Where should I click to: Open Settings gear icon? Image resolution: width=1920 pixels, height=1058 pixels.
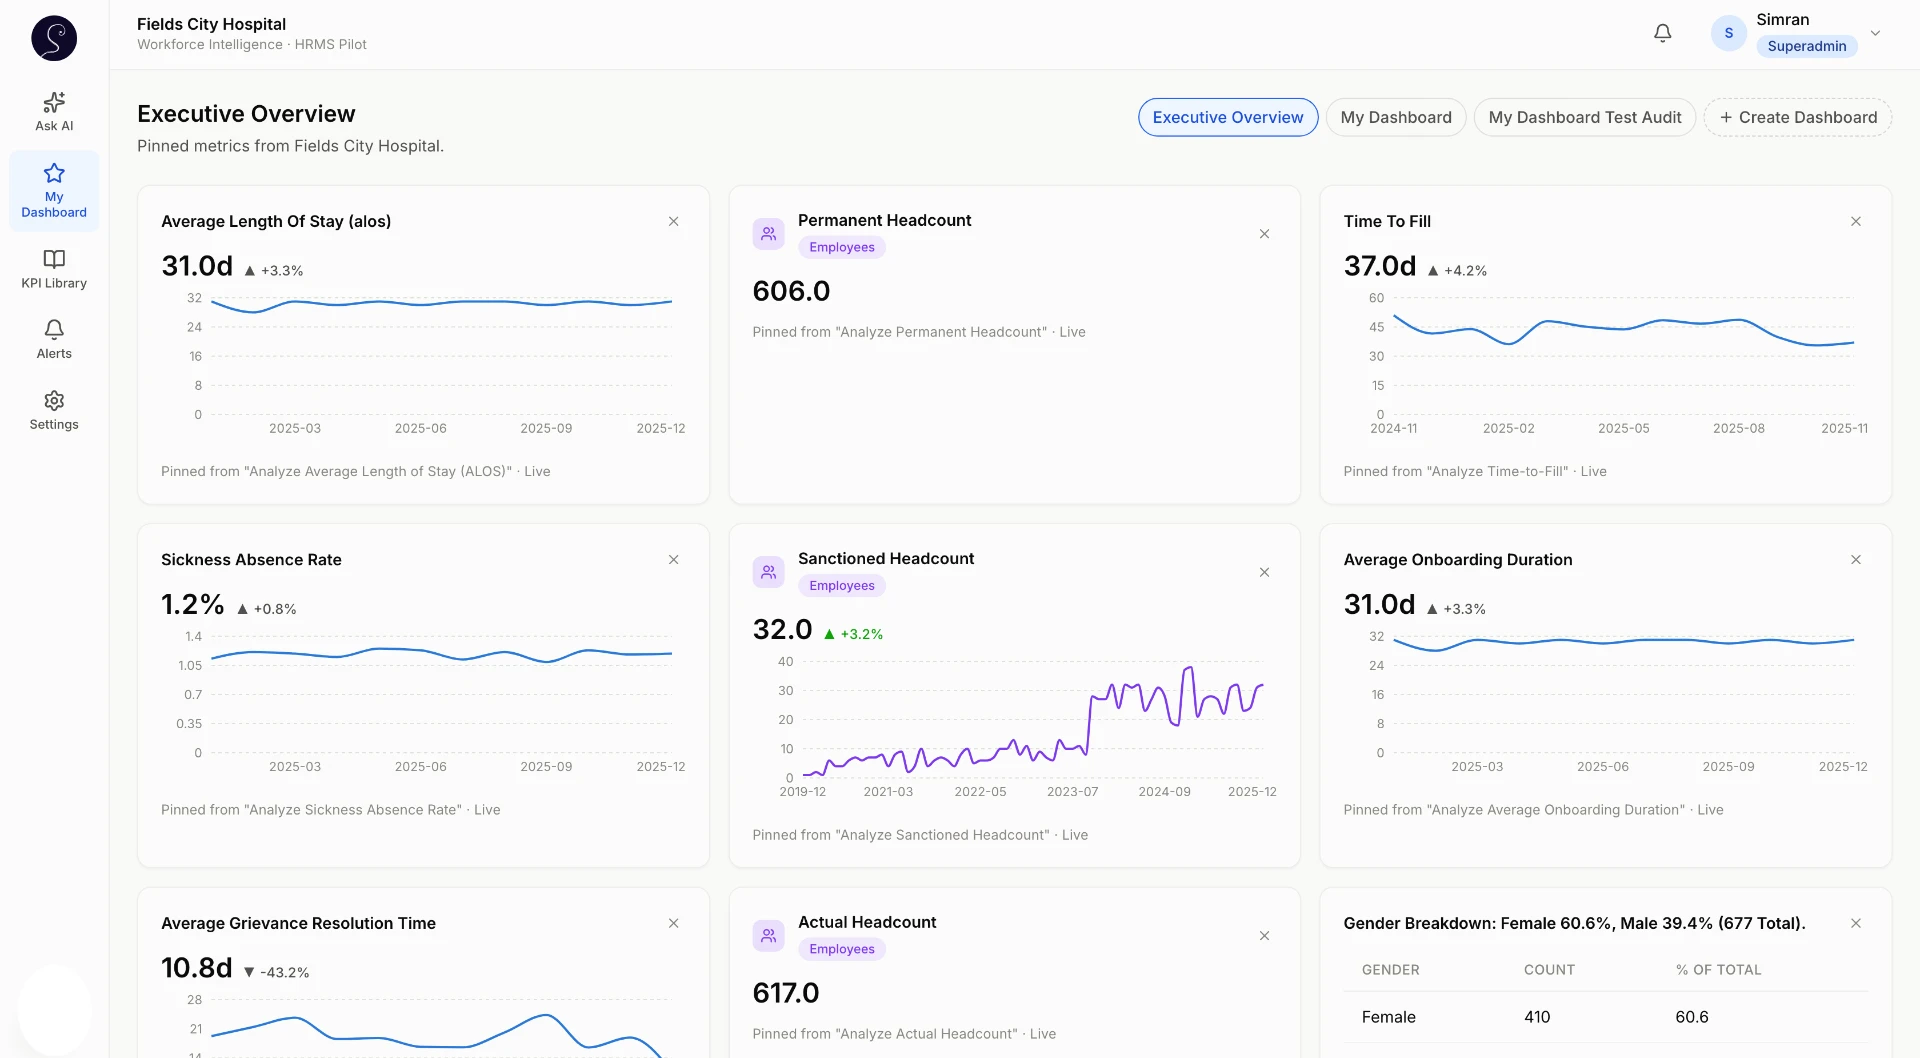coord(54,401)
